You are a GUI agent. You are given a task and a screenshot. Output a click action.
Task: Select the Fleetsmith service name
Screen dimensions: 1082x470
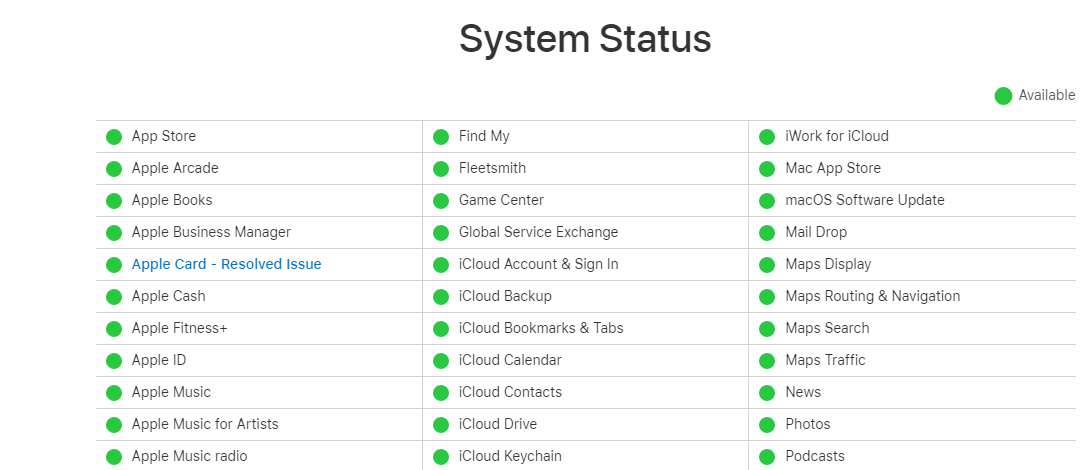(x=492, y=168)
